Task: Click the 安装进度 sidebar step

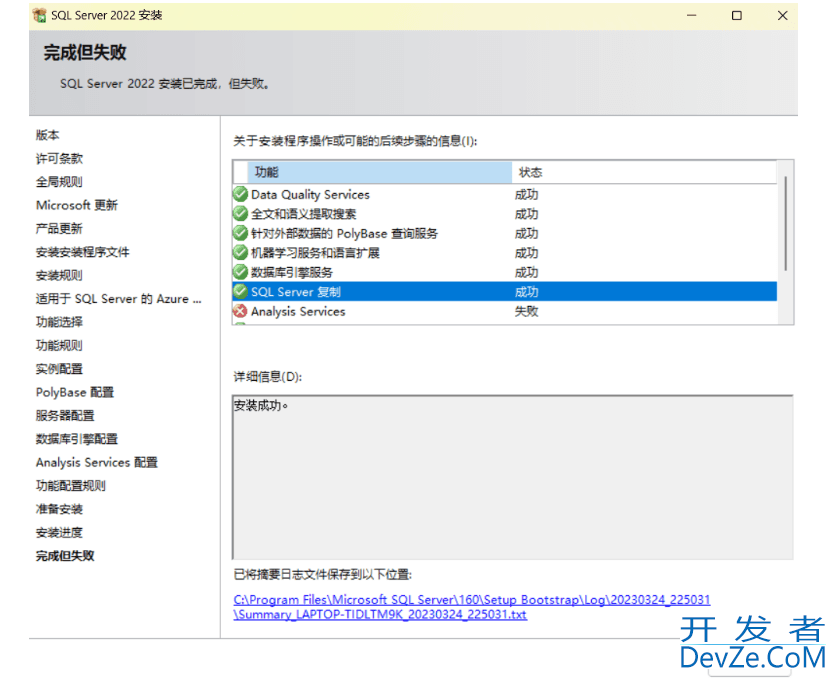Action: [59, 532]
